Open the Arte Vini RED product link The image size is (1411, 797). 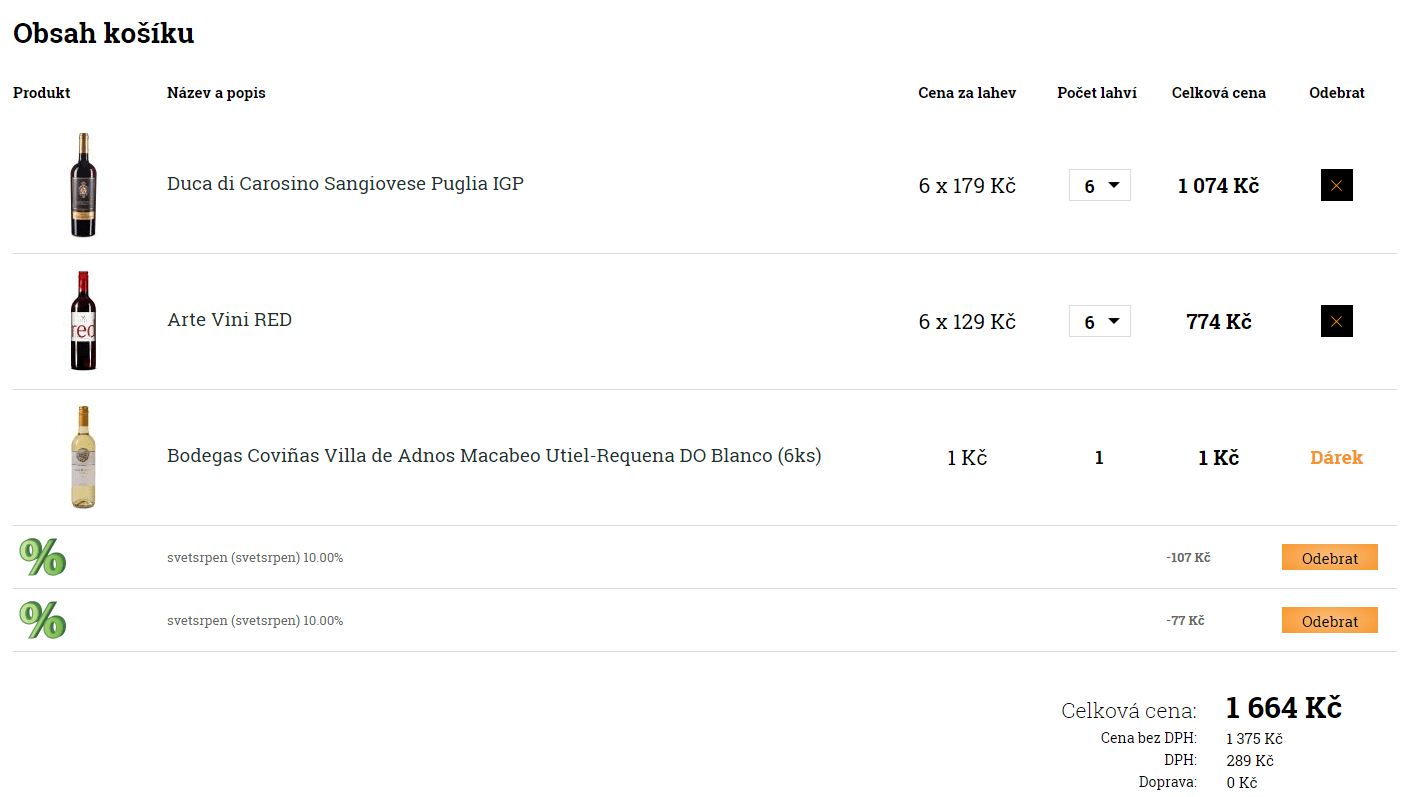click(x=229, y=320)
